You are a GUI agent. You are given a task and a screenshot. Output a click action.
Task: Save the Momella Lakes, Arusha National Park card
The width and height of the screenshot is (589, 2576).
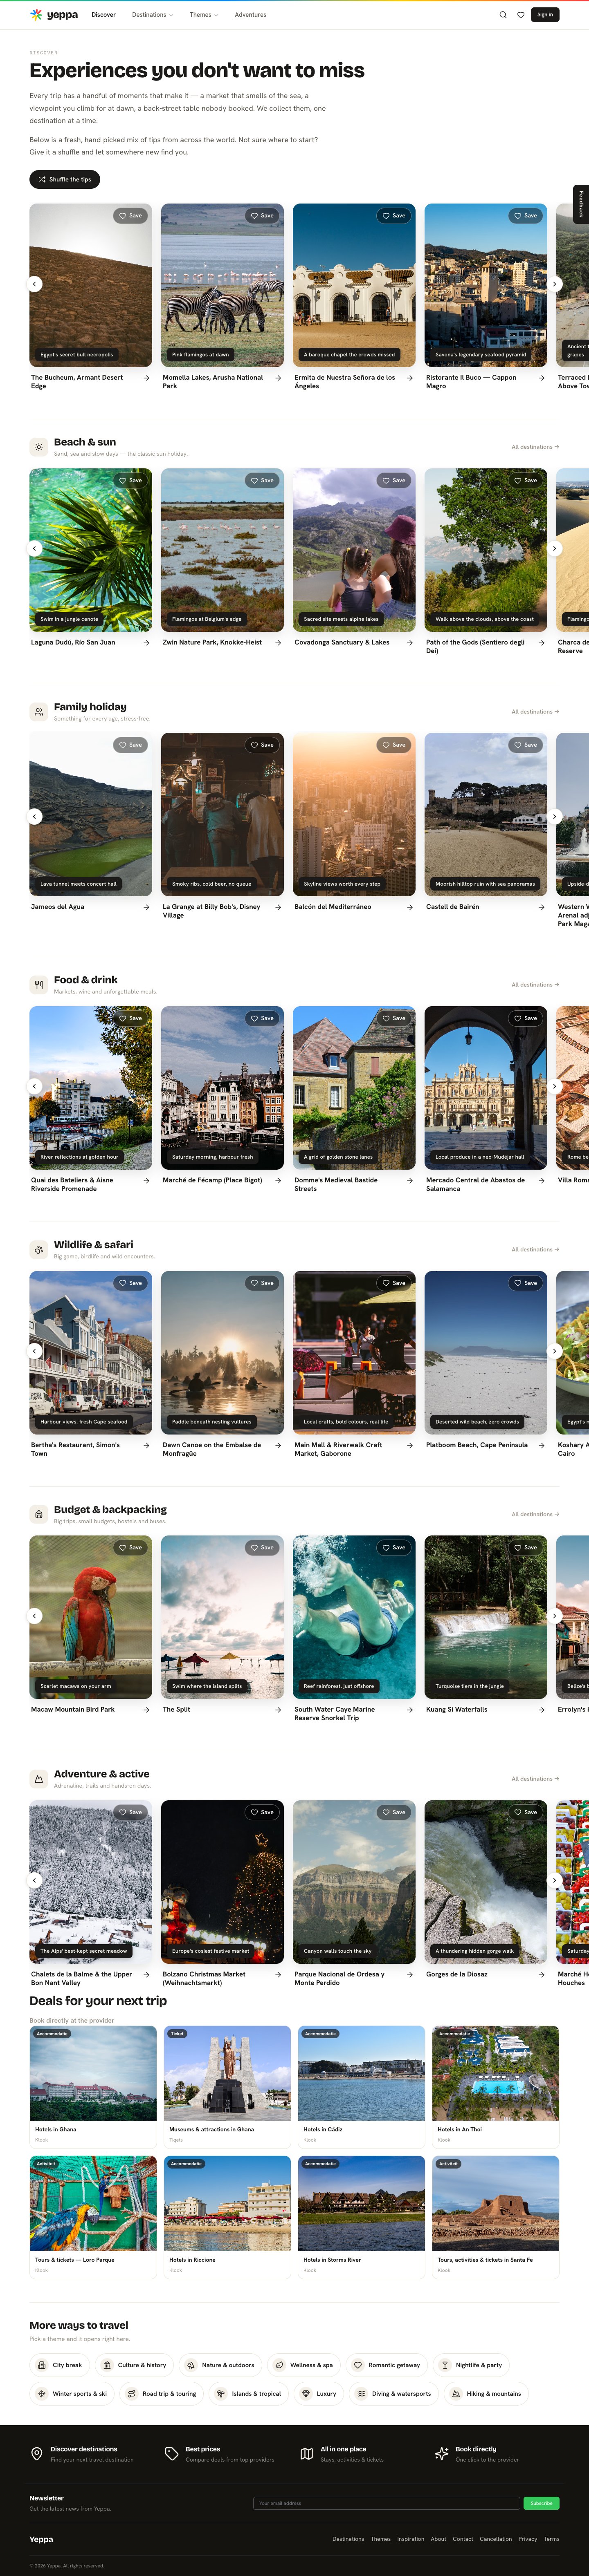262,216
